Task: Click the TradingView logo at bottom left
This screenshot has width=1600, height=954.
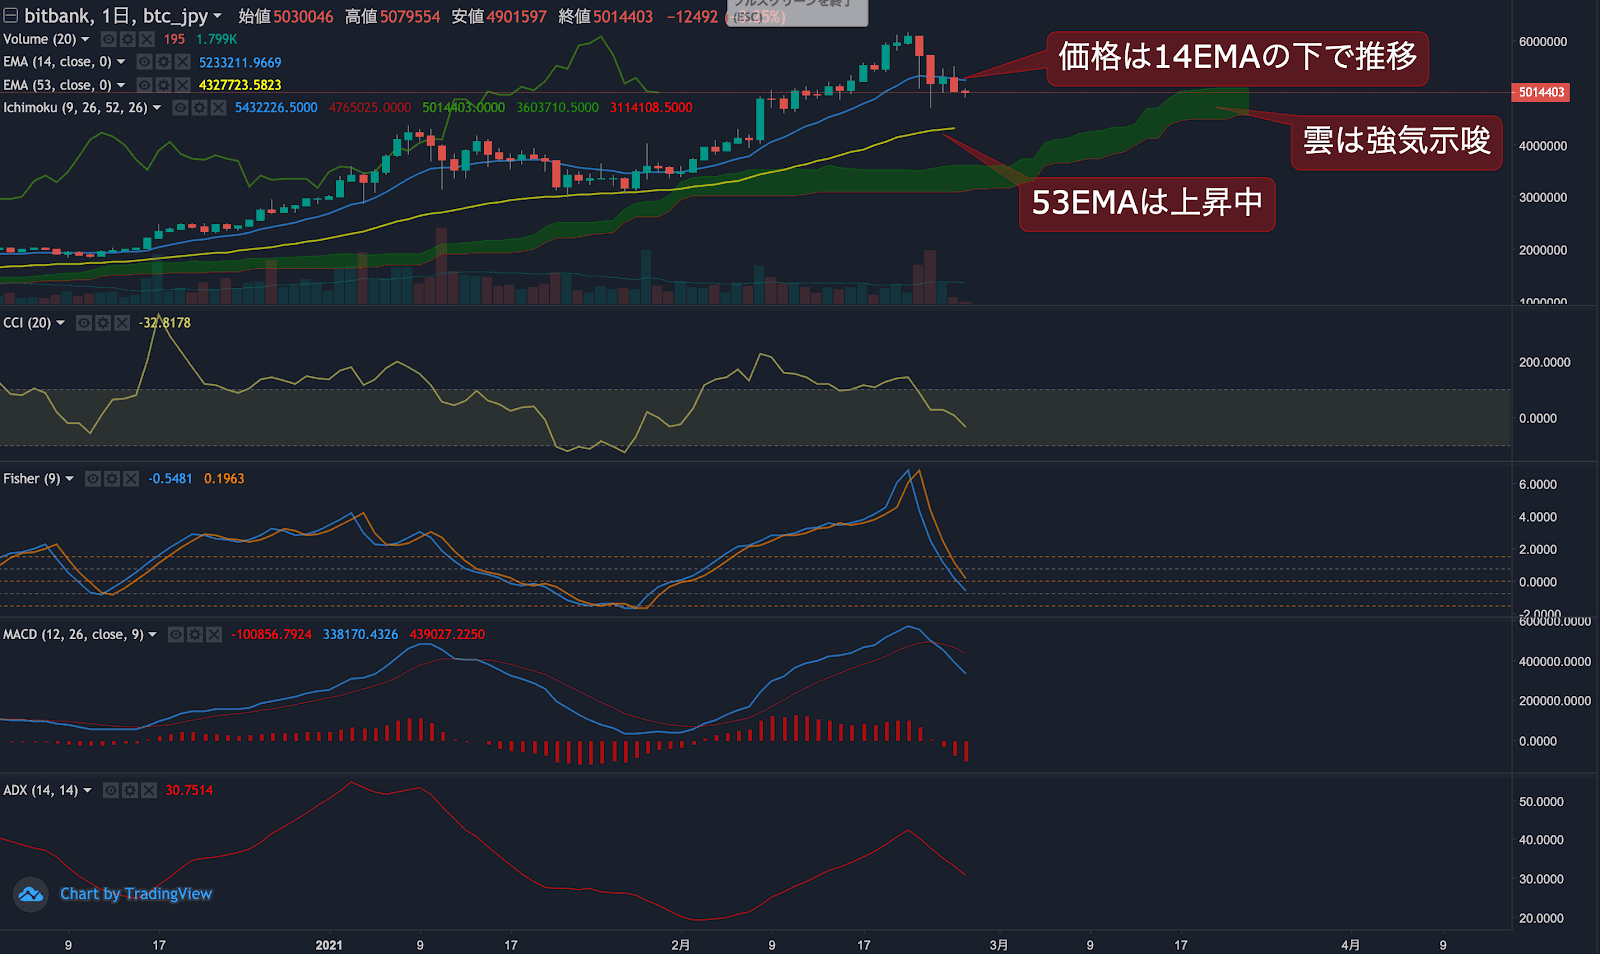Action: 30,893
